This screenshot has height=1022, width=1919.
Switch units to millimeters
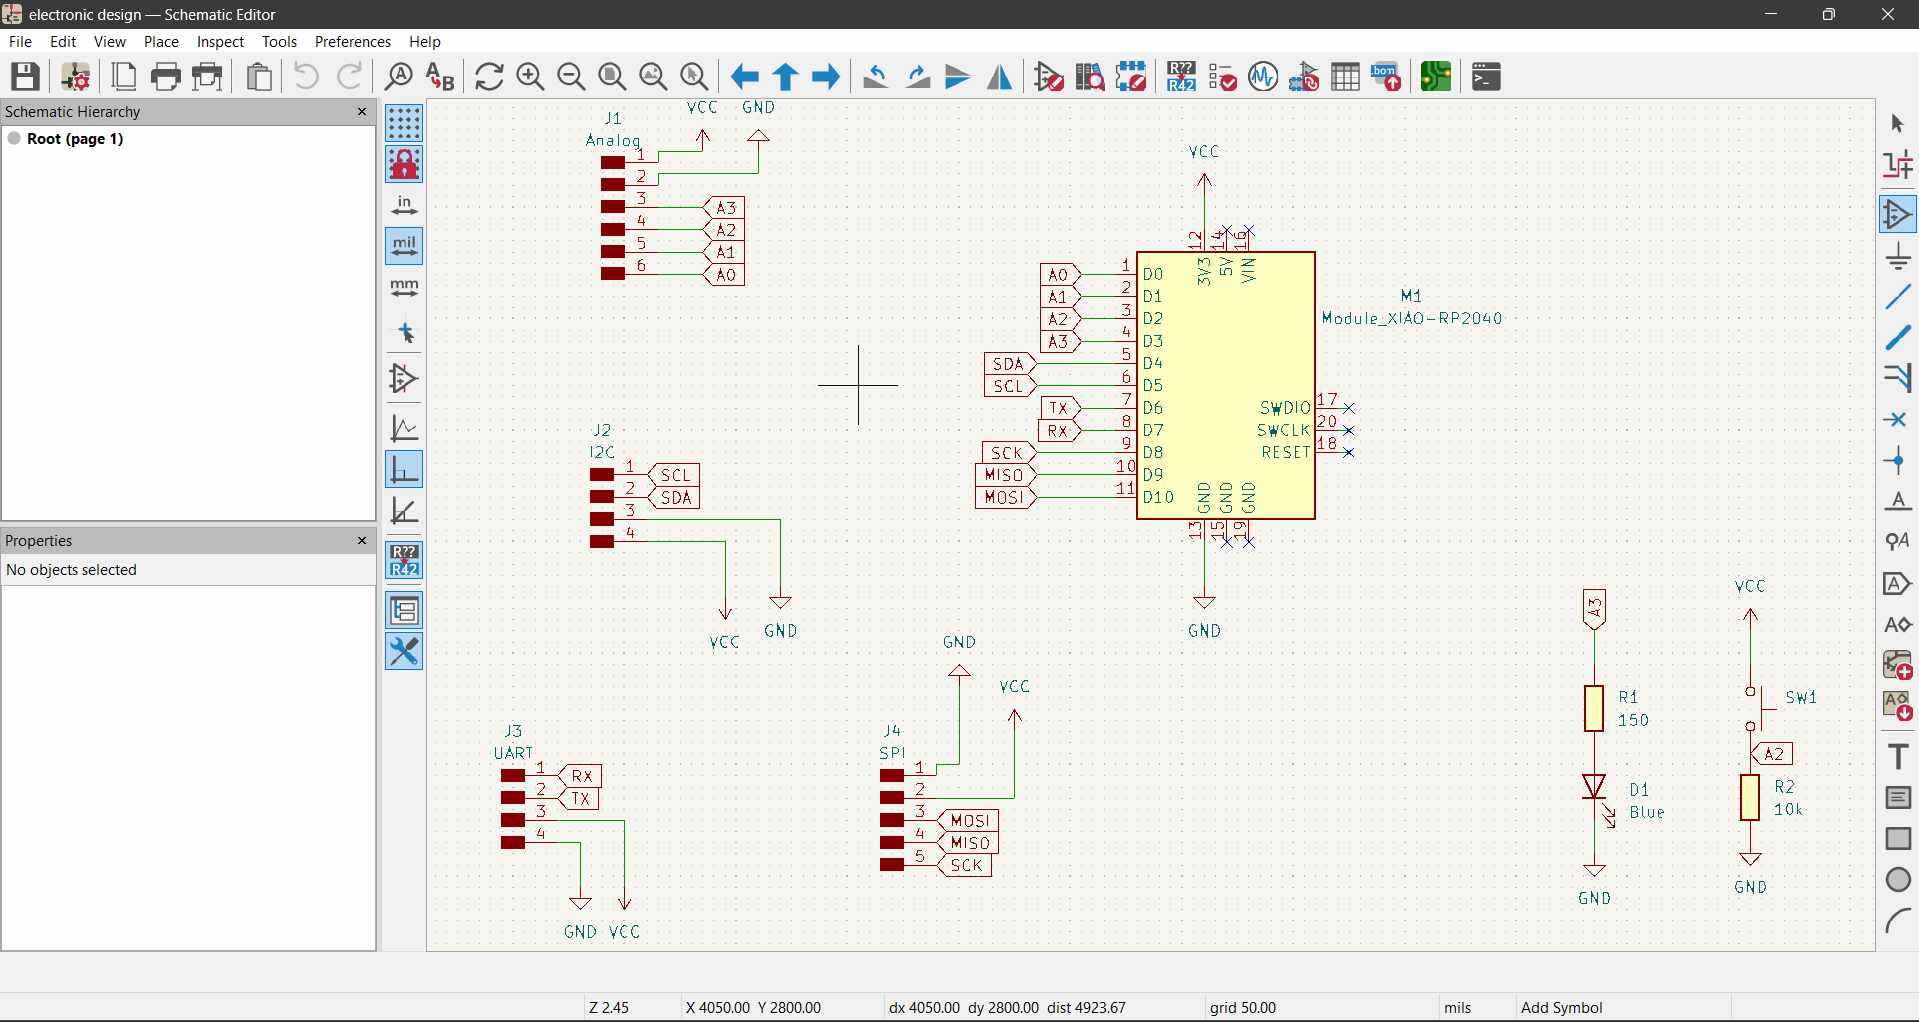coord(404,288)
